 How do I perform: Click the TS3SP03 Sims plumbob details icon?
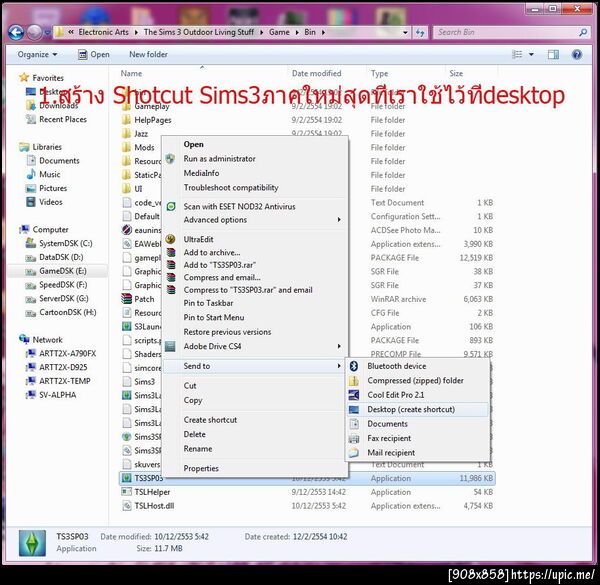(x=33, y=543)
